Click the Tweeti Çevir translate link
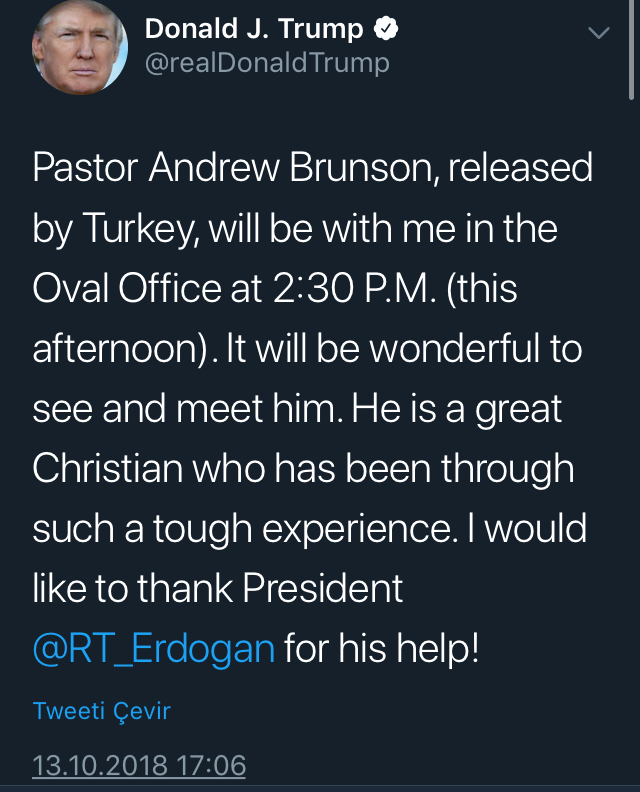 pyautogui.click(x=101, y=711)
